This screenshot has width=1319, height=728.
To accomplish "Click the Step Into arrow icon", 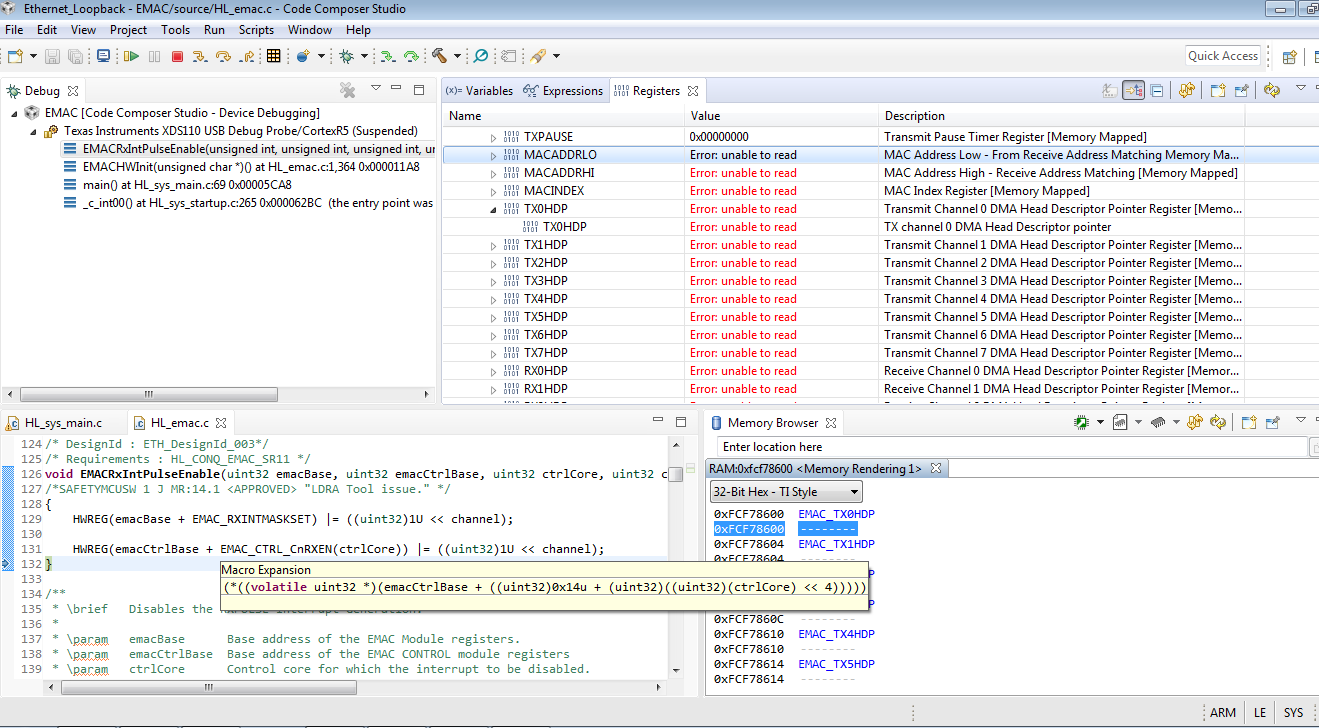I will (x=202, y=57).
